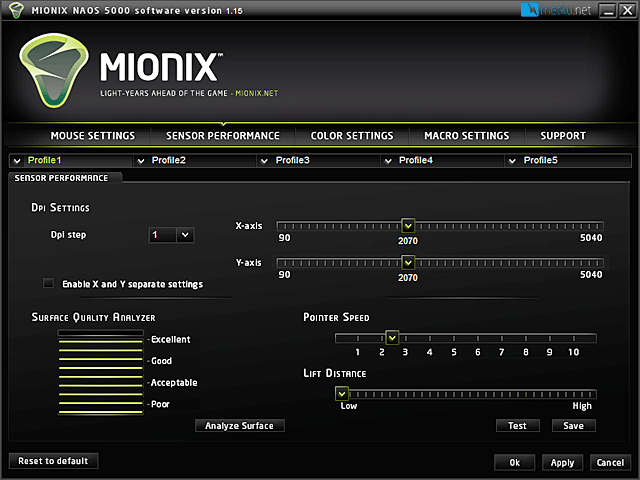Viewport: 640px width, 480px height.
Task: Expand the Profile4 dropdown arrow
Action: (388, 161)
